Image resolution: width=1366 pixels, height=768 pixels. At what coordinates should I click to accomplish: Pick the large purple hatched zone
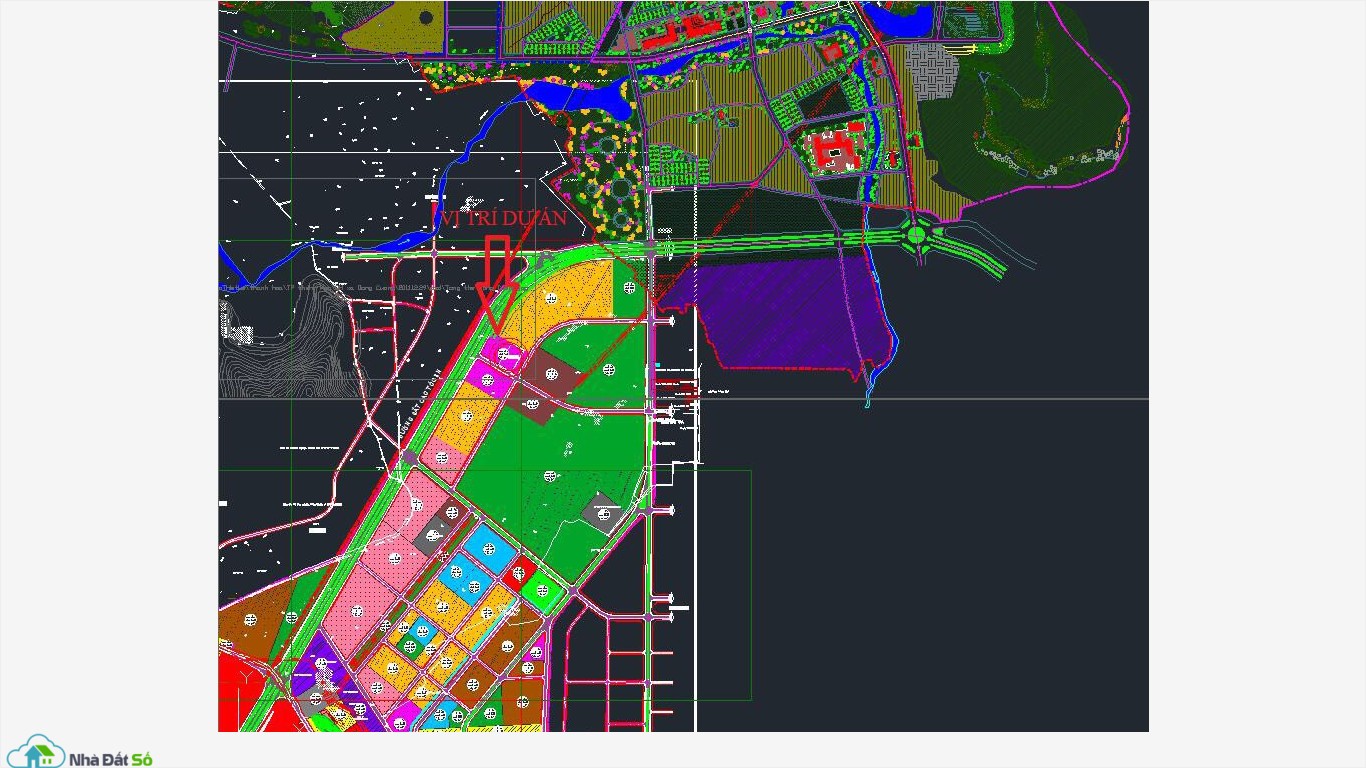pos(790,315)
